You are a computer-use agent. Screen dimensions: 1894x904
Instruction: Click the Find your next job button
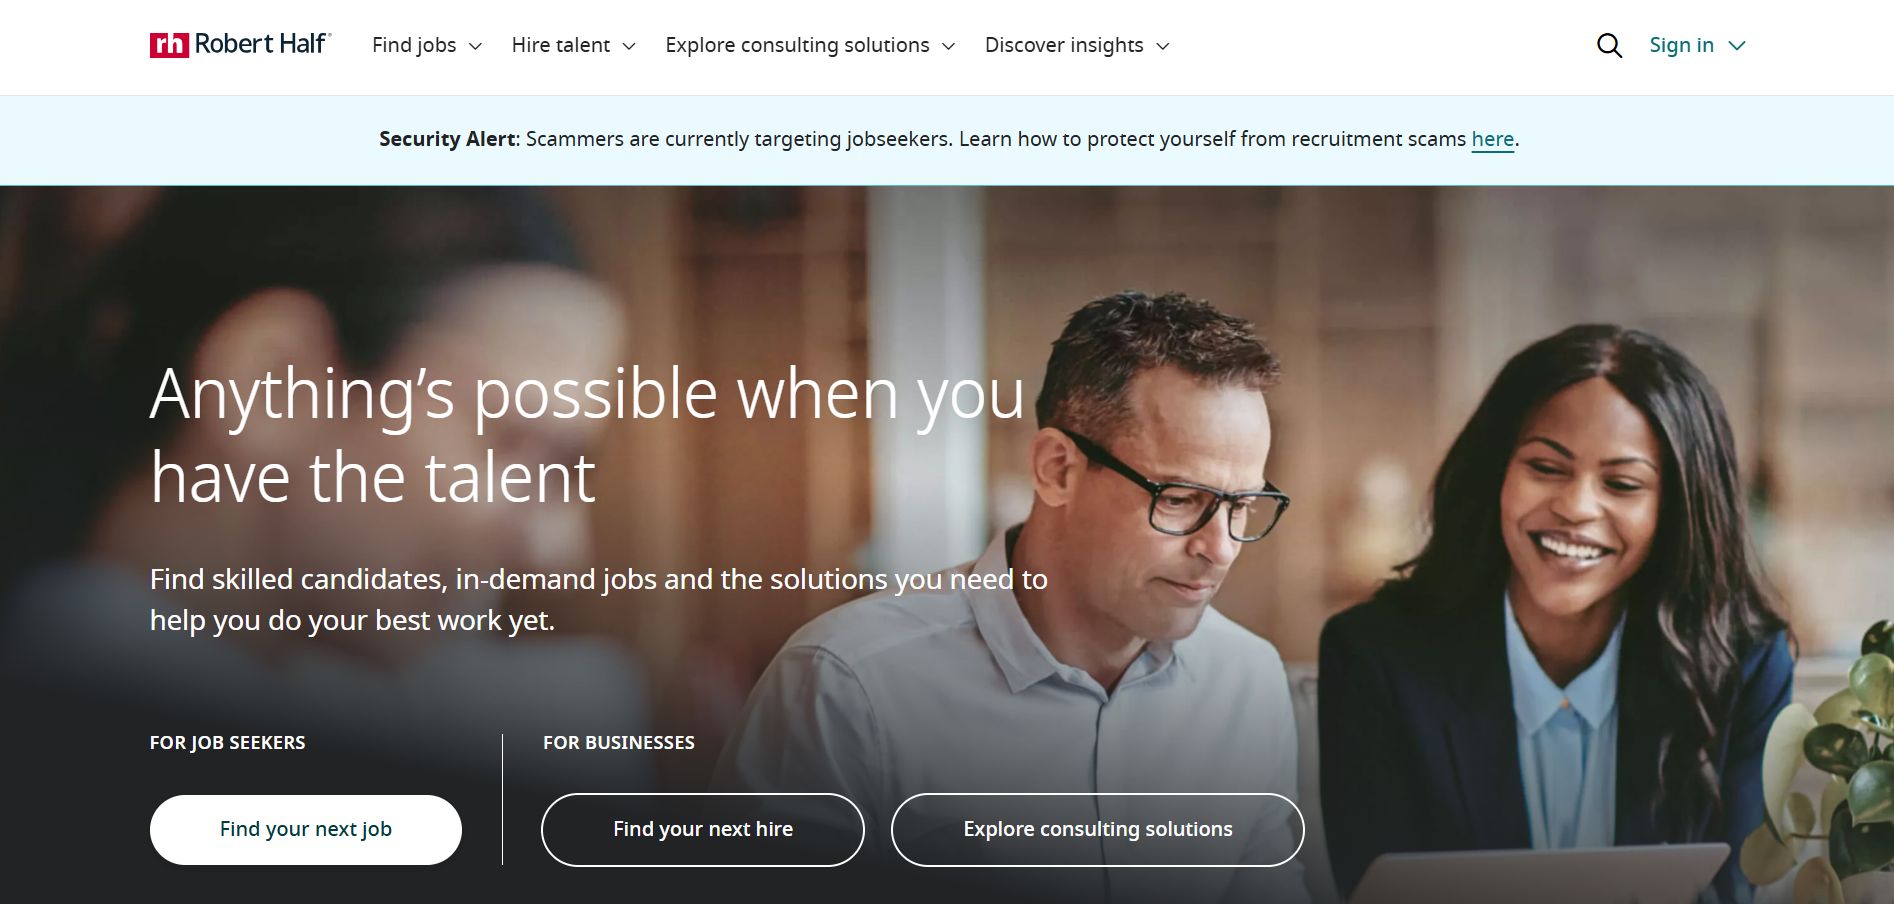[x=306, y=829]
